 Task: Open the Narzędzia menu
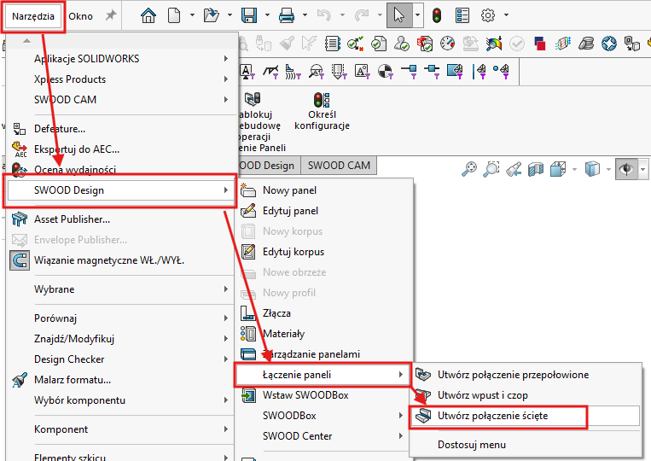coord(33,16)
